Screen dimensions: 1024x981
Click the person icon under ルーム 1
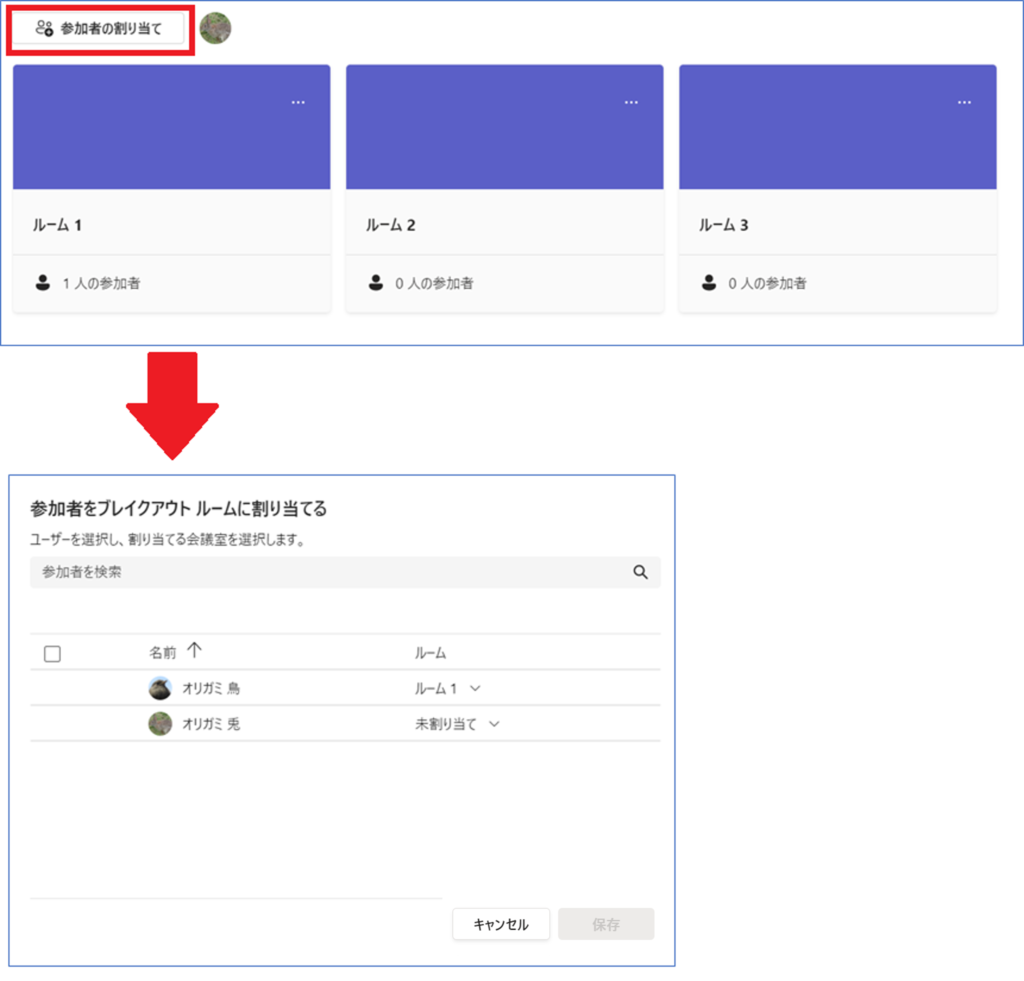[43, 283]
